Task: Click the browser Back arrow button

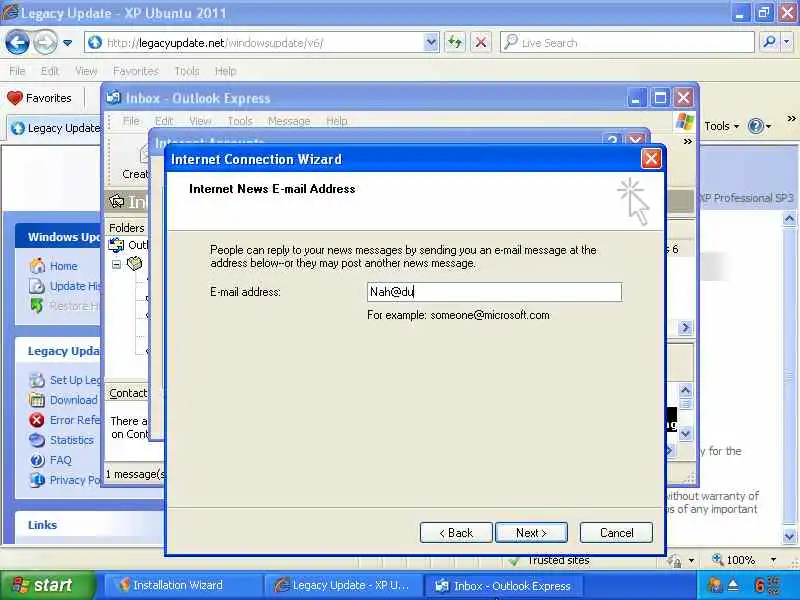Action: click(x=17, y=42)
